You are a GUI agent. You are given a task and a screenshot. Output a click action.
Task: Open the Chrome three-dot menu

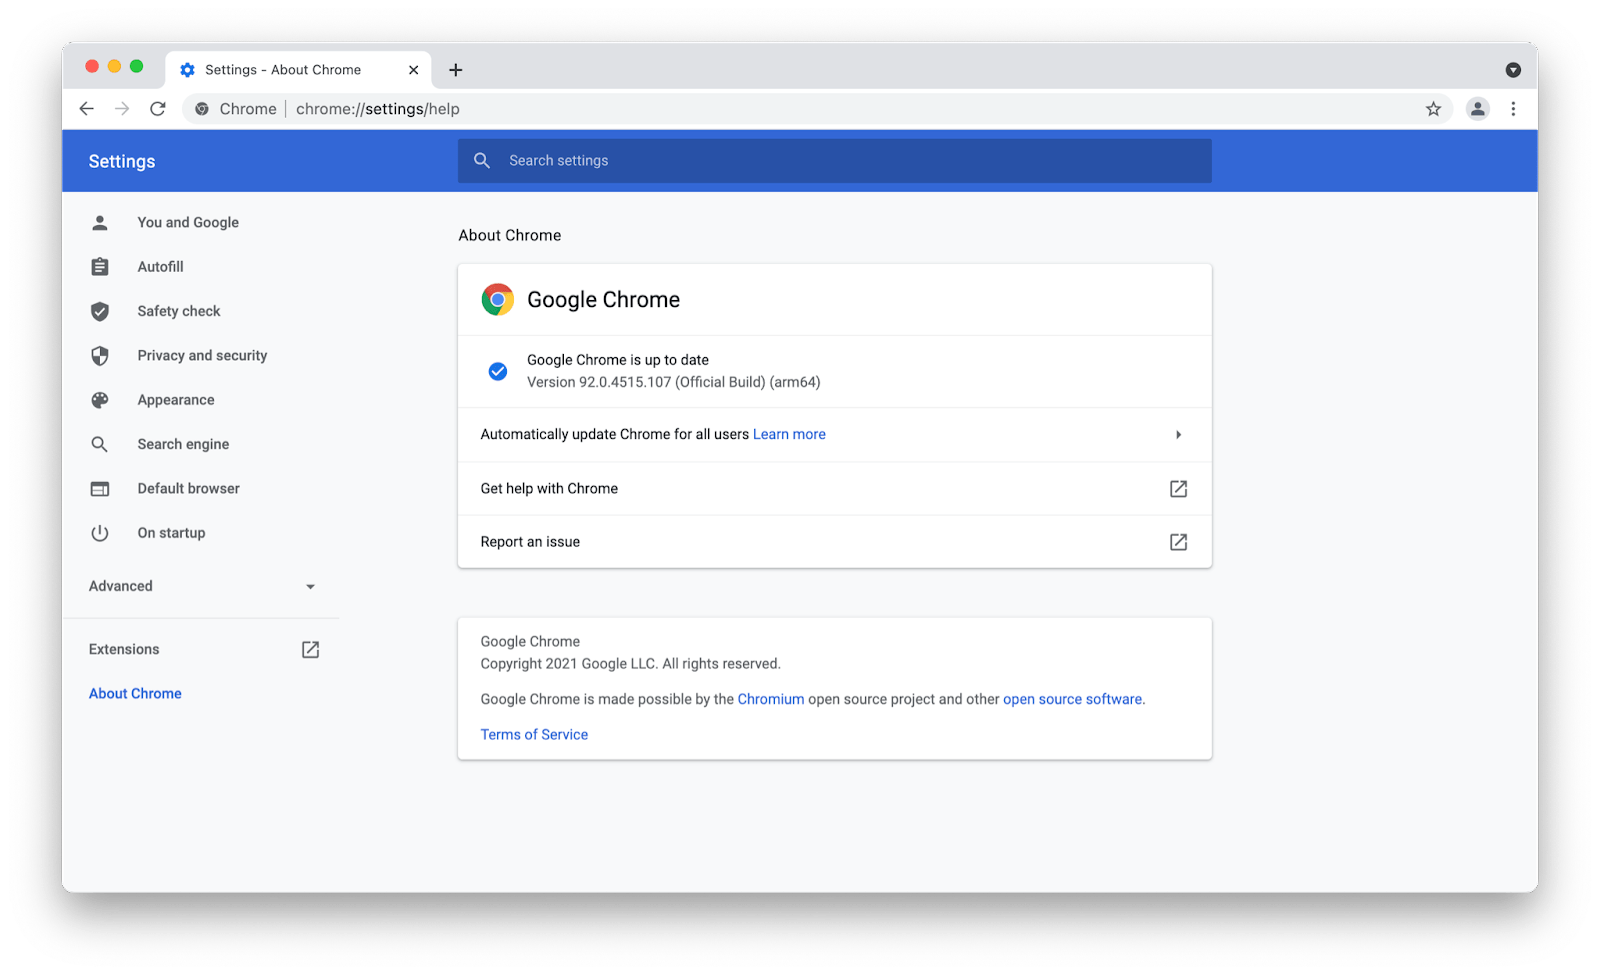(x=1513, y=109)
